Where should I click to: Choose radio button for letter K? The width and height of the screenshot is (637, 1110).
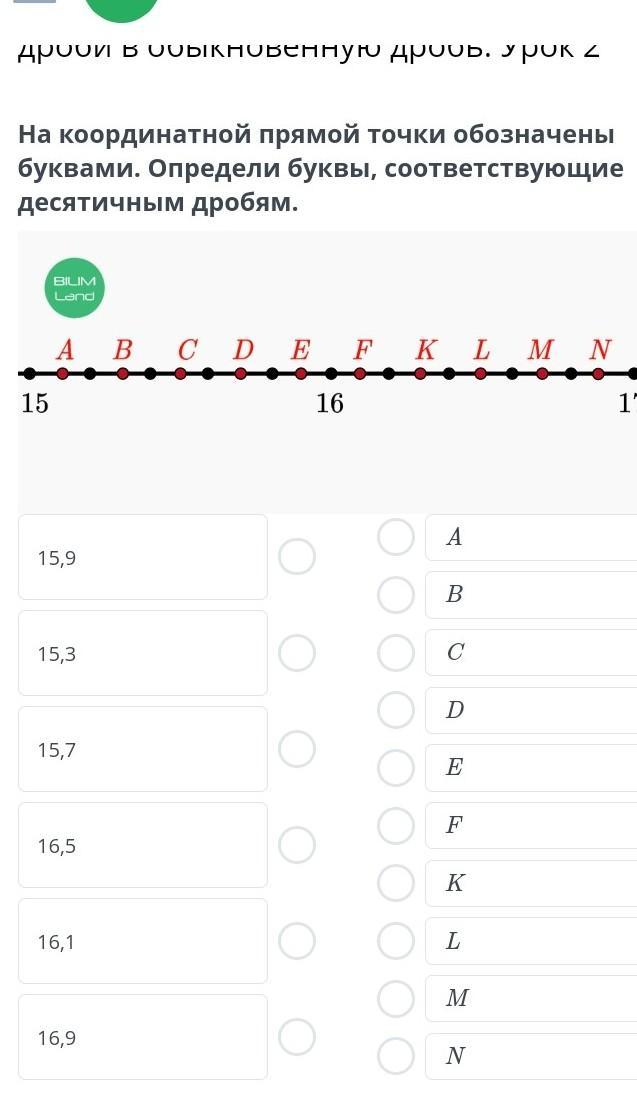[396, 883]
